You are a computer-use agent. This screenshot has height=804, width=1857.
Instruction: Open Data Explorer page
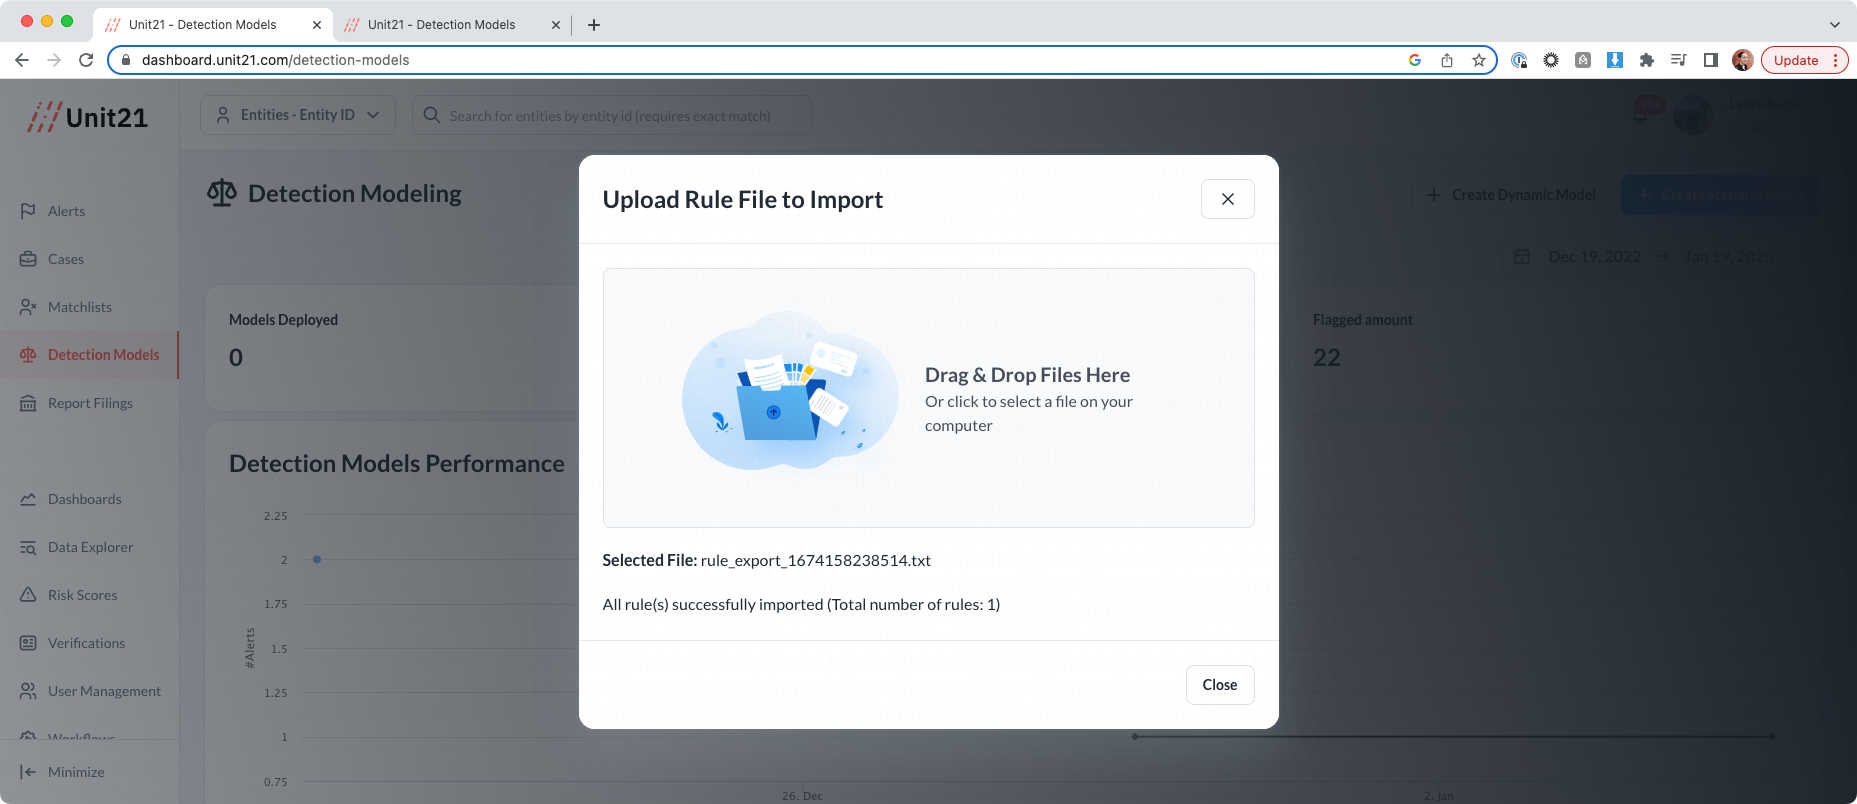90,547
